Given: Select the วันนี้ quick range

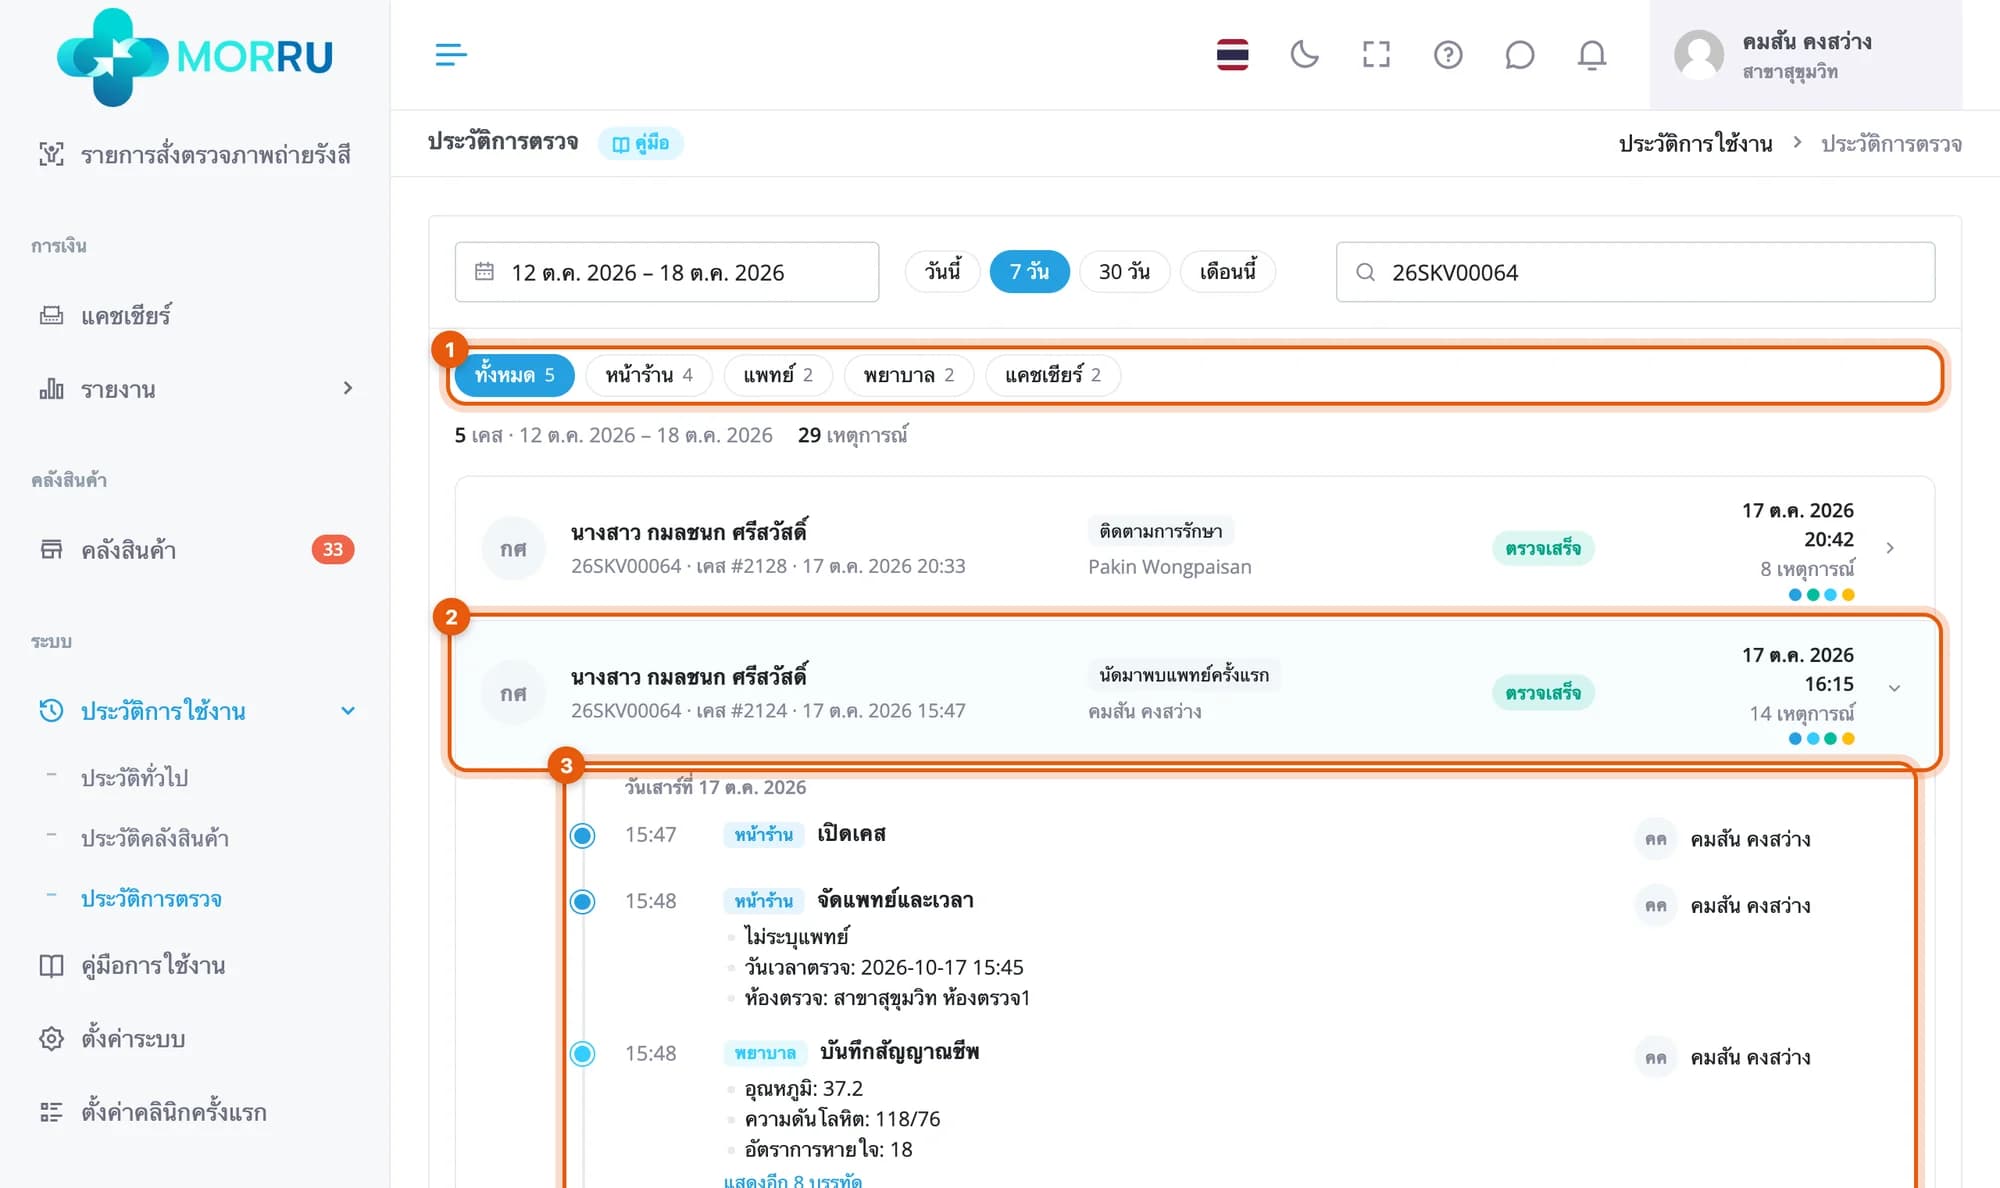Looking at the screenshot, I should [942, 272].
